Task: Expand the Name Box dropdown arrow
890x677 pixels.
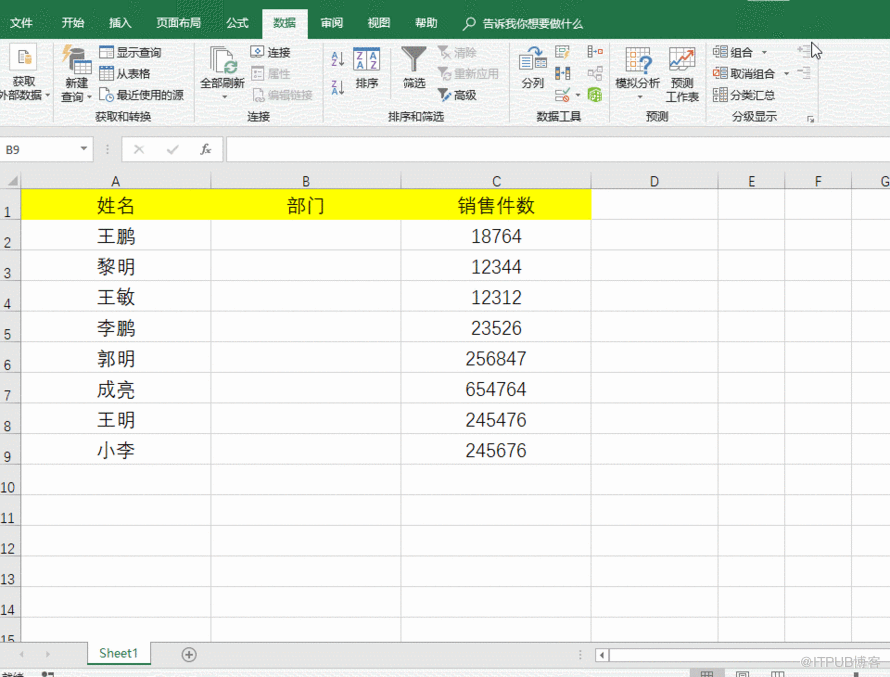Action: tap(84, 149)
